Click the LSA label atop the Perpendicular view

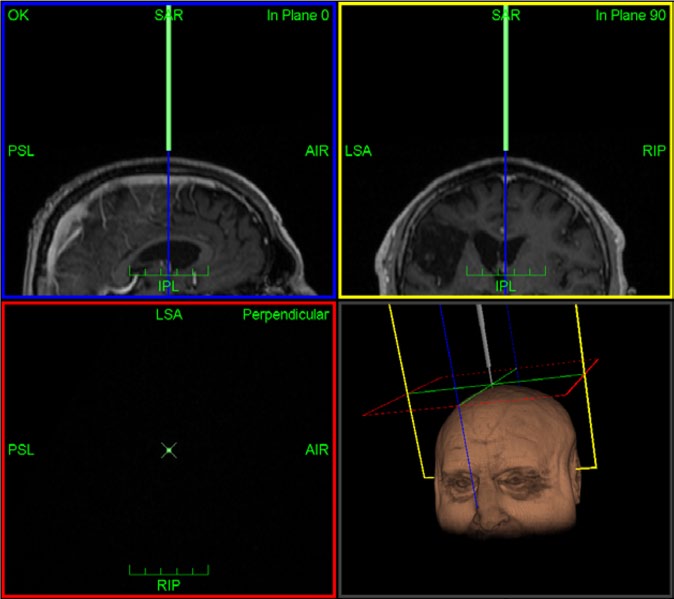(169, 315)
